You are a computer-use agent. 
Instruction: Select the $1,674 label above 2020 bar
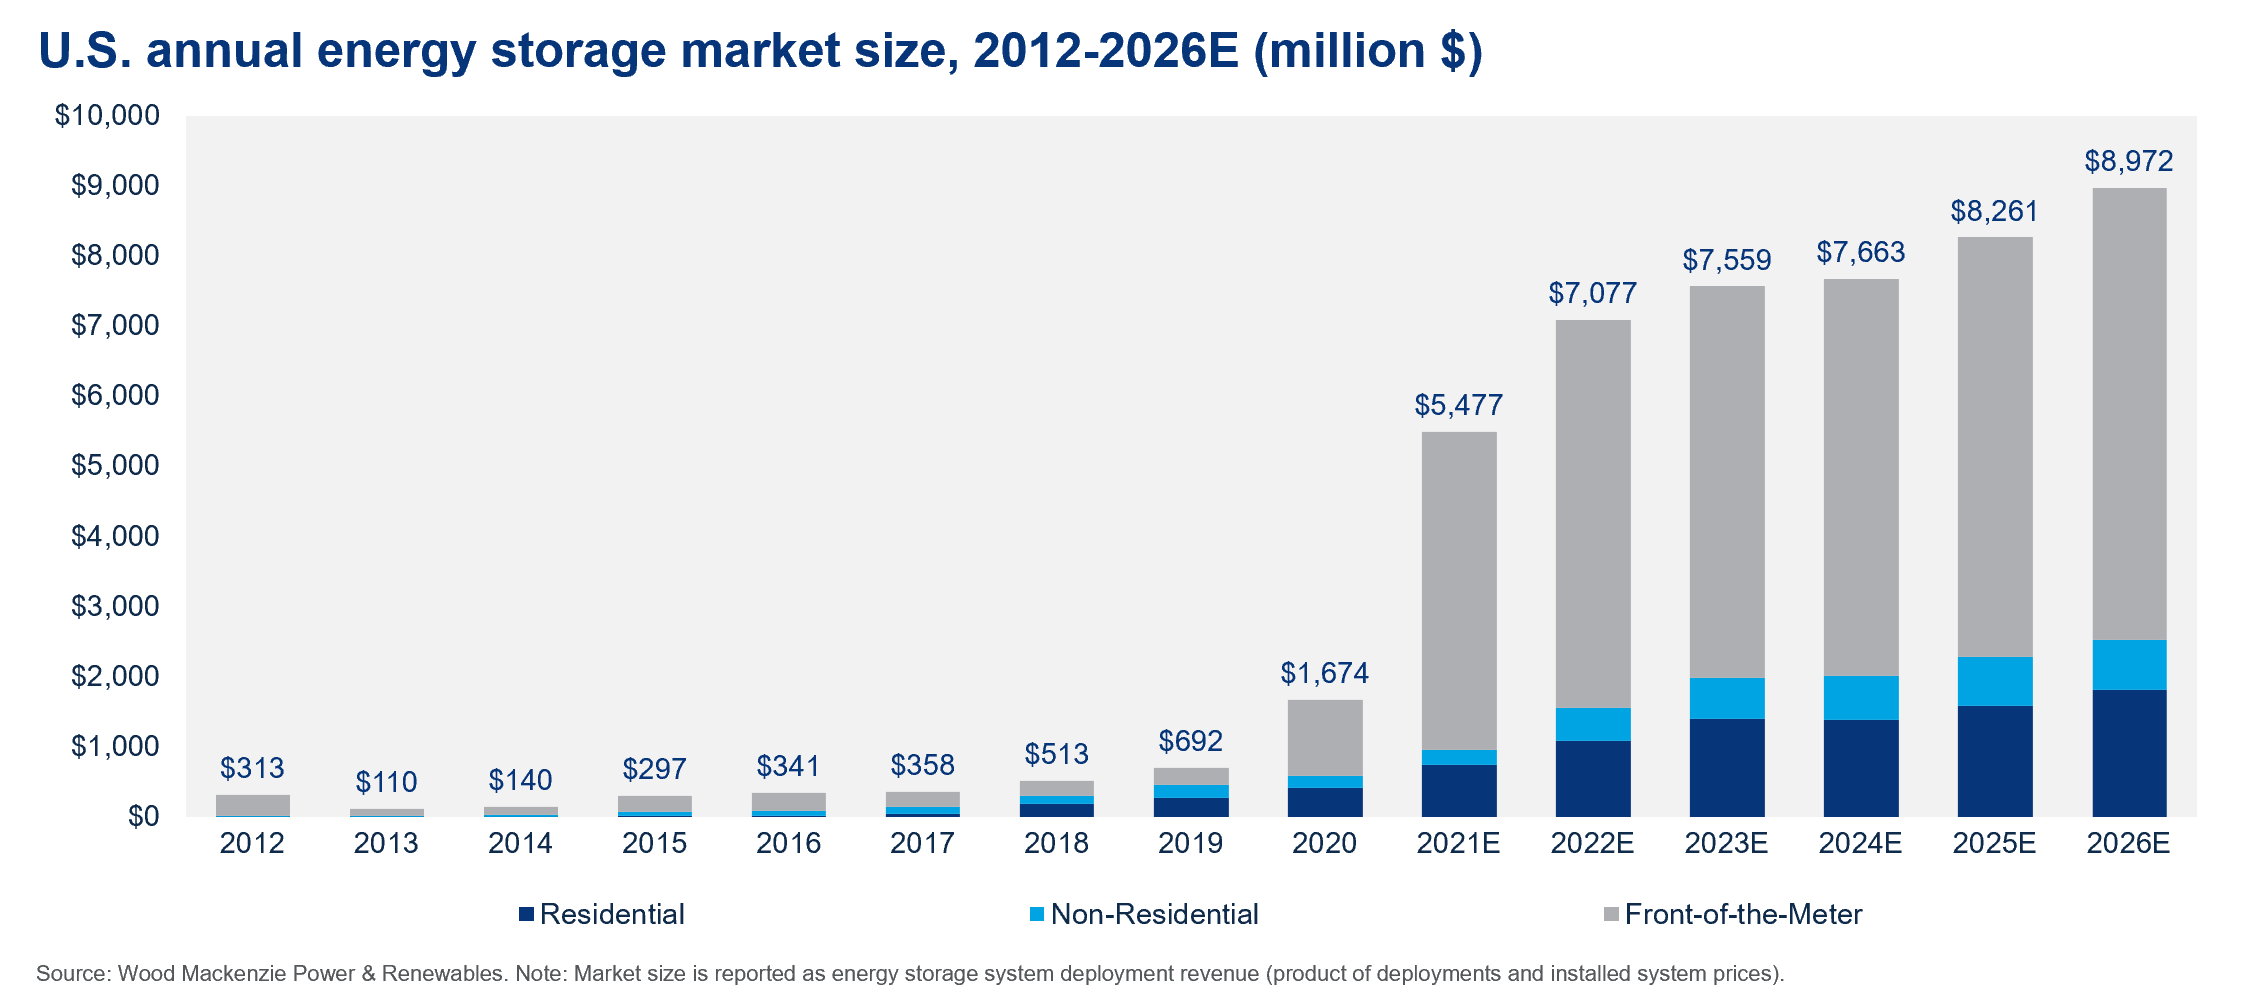(x=1324, y=673)
